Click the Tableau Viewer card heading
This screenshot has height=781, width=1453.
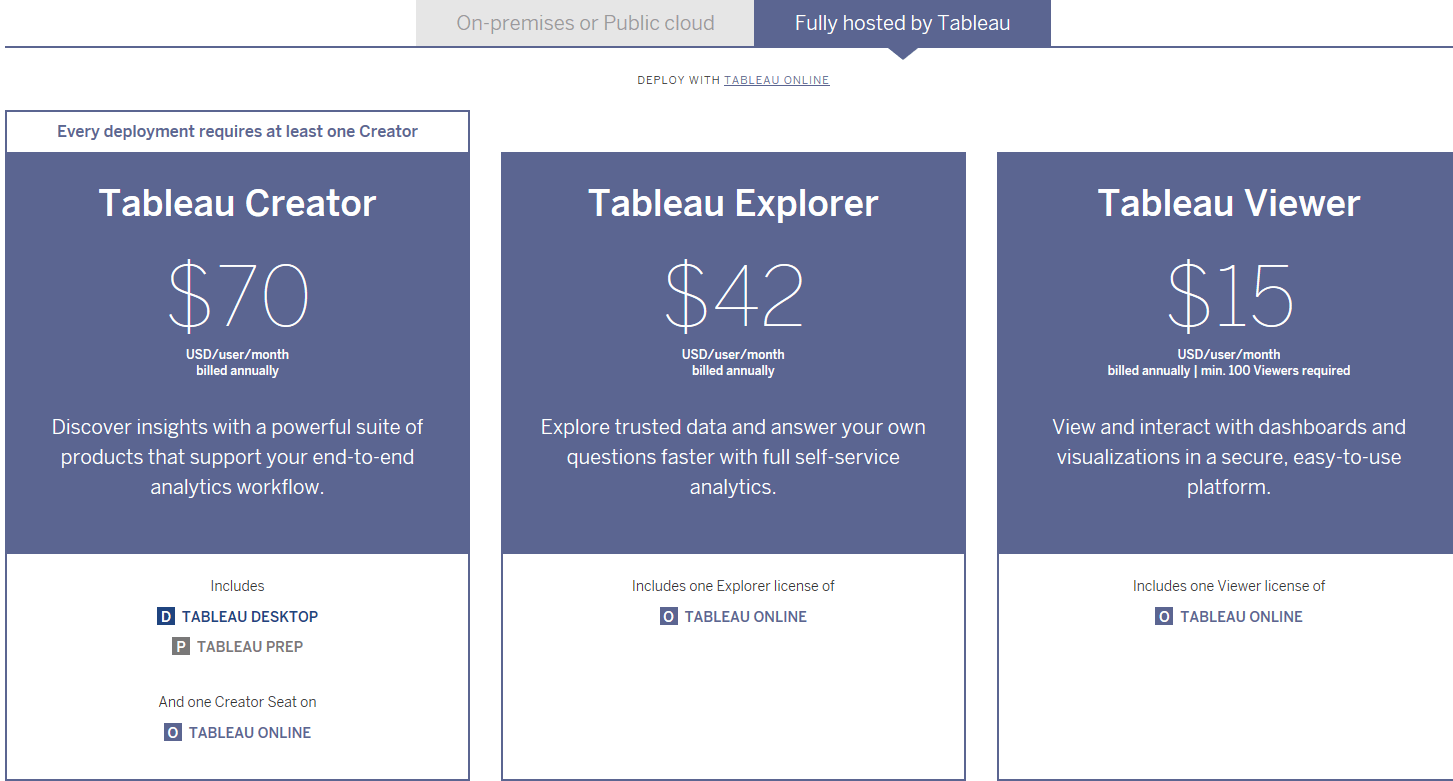[1229, 203]
